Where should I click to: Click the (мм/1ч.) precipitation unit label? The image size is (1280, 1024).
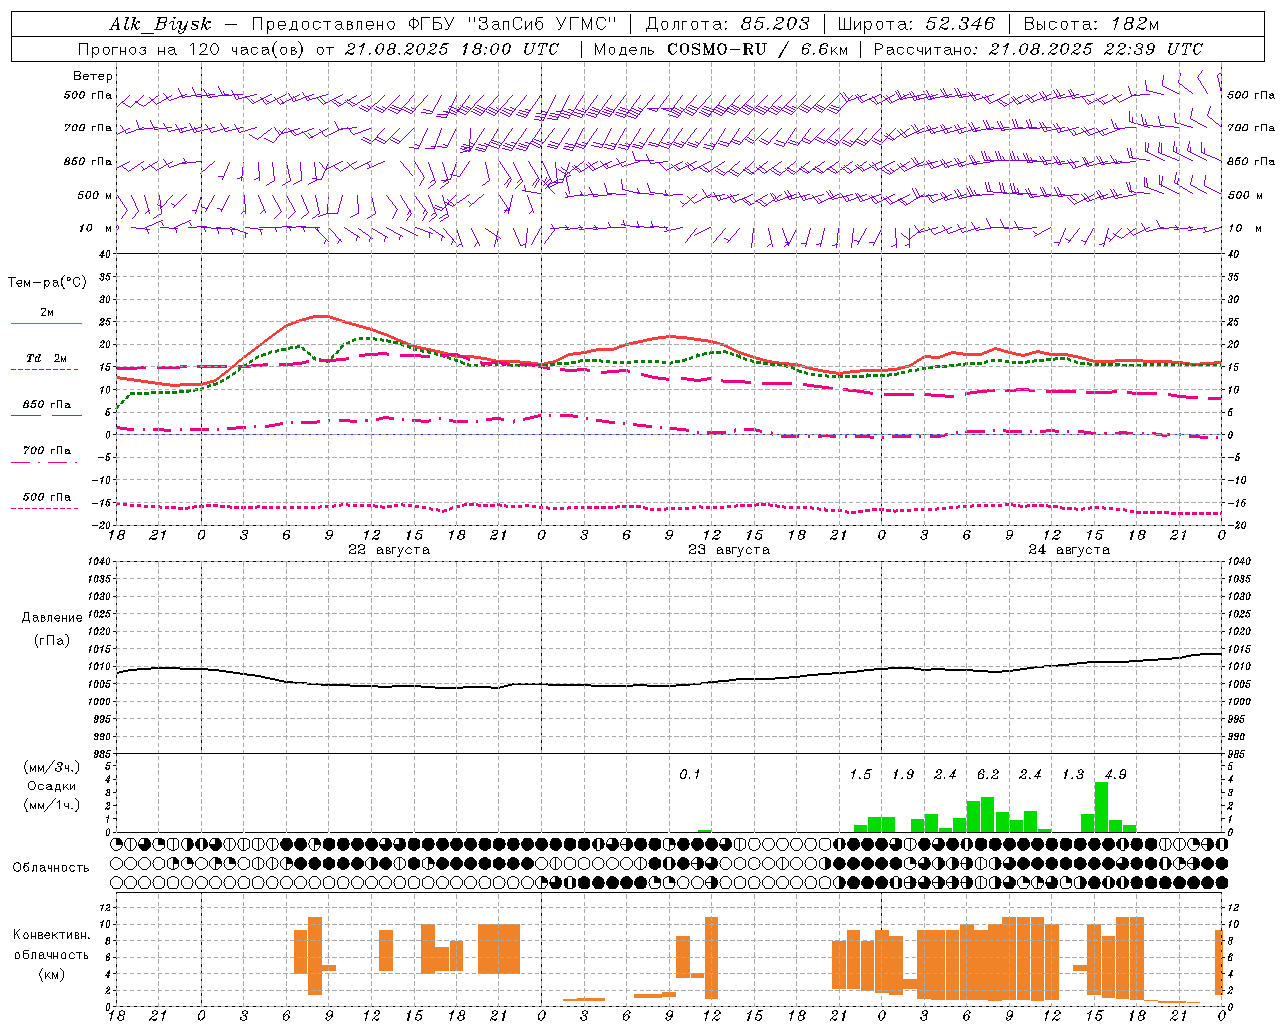pos(52,805)
